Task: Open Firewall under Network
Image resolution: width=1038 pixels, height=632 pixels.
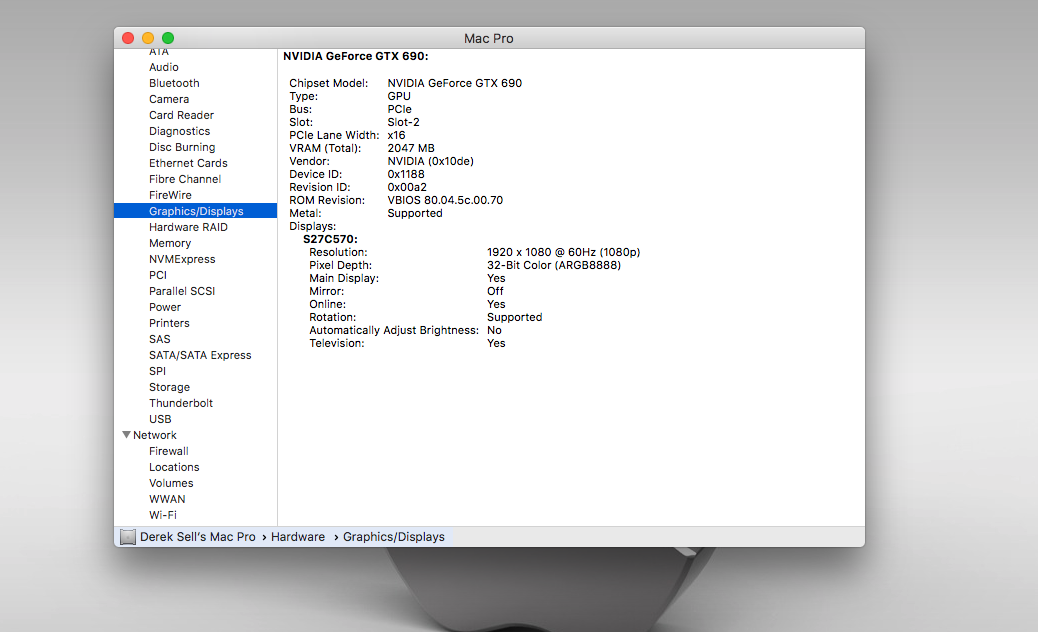Action: click(x=169, y=451)
